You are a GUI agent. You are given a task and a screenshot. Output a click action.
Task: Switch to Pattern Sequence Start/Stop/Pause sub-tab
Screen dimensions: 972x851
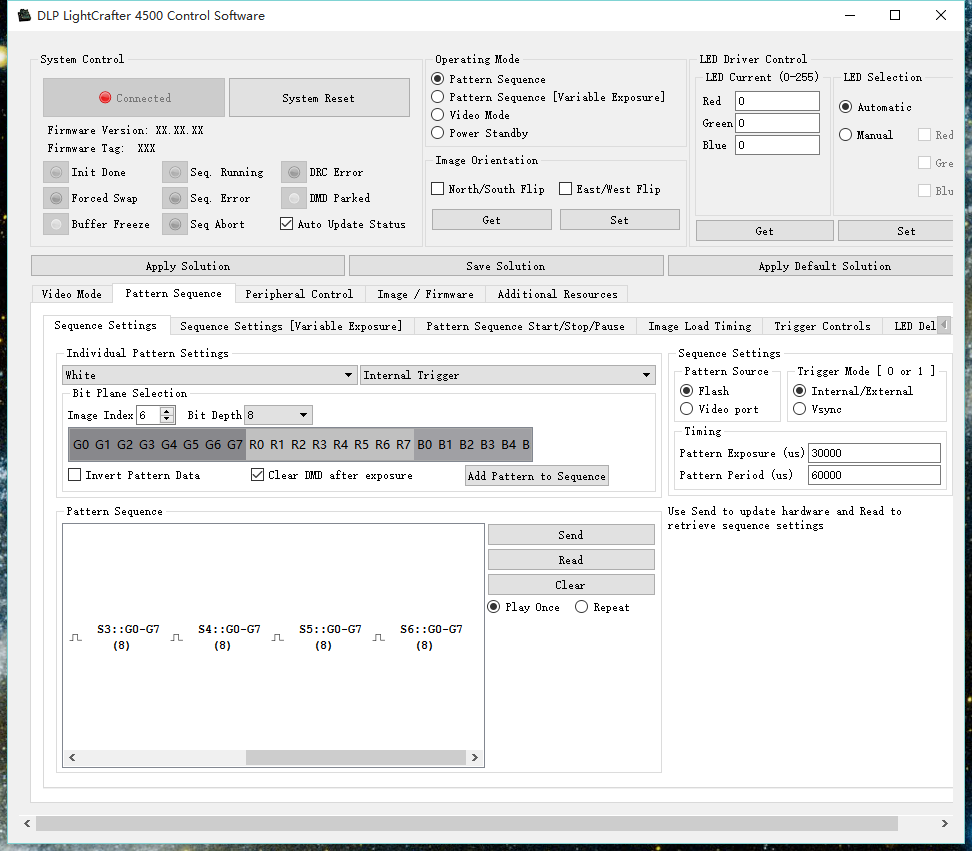525,326
